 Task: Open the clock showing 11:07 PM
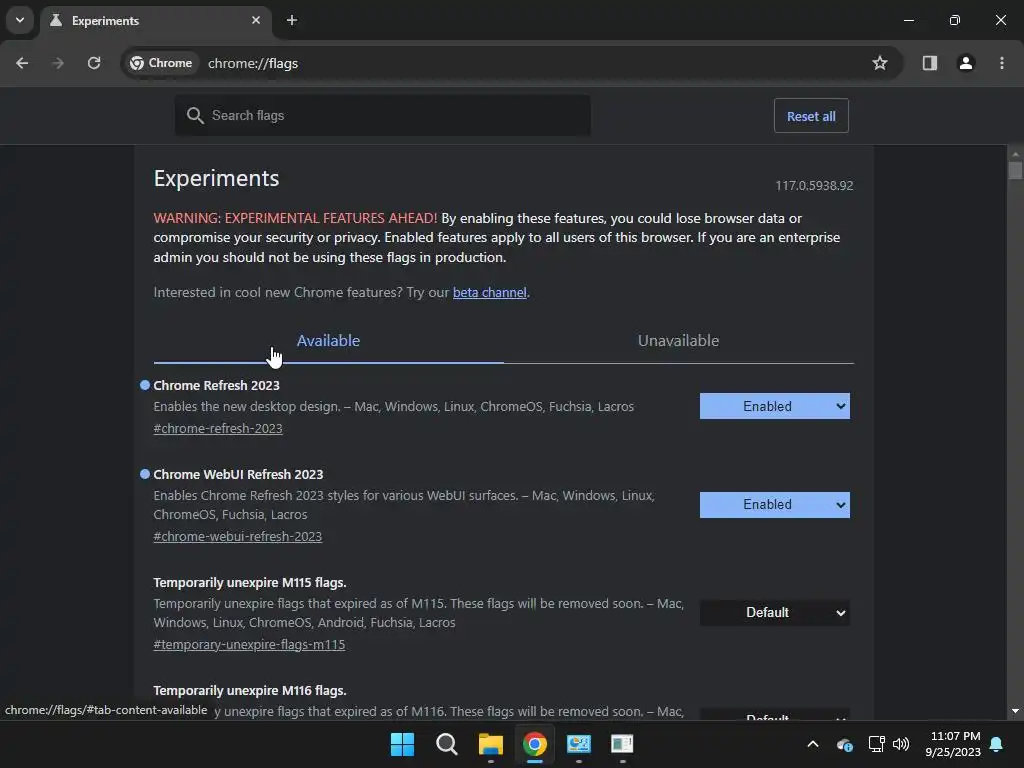point(953,744)
